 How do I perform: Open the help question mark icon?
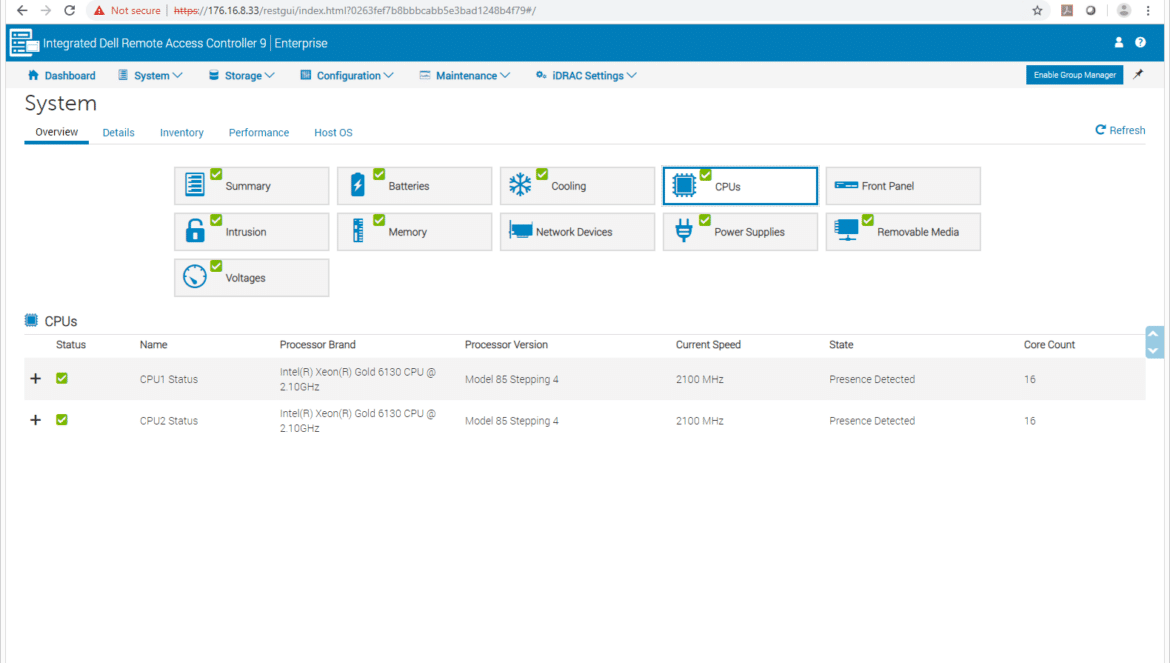pyautogui.click(x=1140, y=43)
